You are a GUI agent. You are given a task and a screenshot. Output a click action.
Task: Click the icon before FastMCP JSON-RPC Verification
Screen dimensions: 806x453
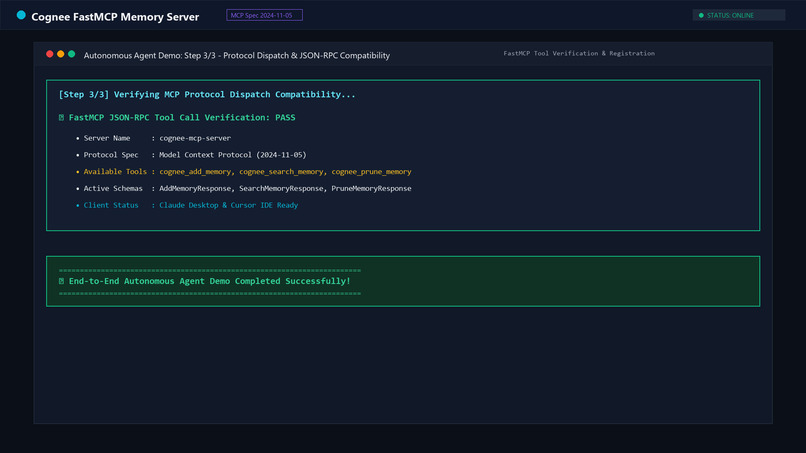click(61, 118)
